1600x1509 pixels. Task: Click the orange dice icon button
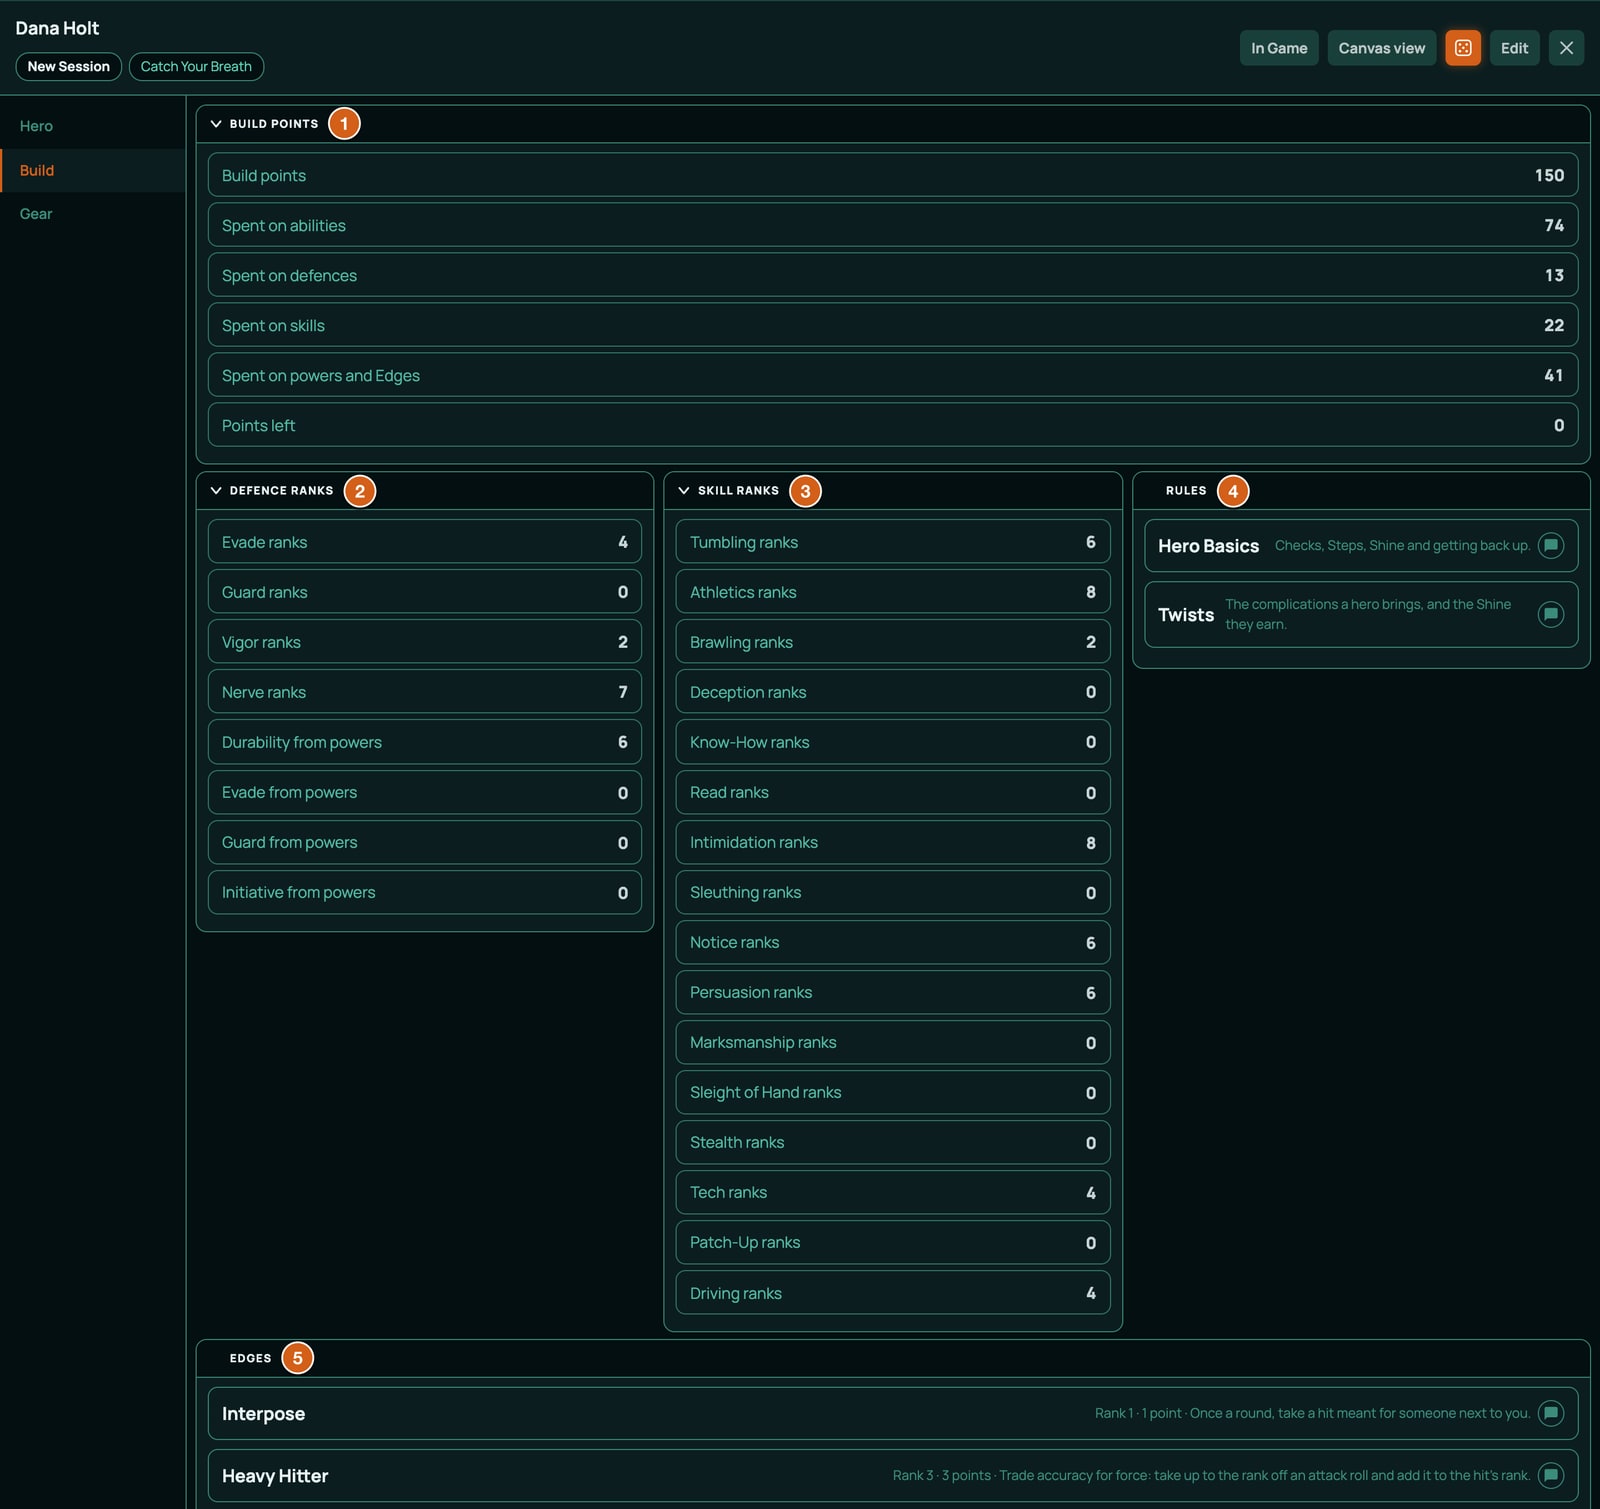(1462, 48)
